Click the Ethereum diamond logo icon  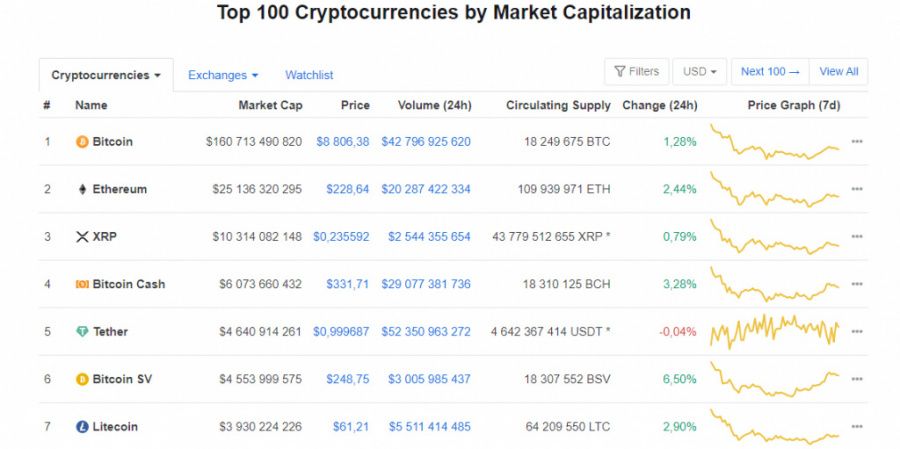82,189
